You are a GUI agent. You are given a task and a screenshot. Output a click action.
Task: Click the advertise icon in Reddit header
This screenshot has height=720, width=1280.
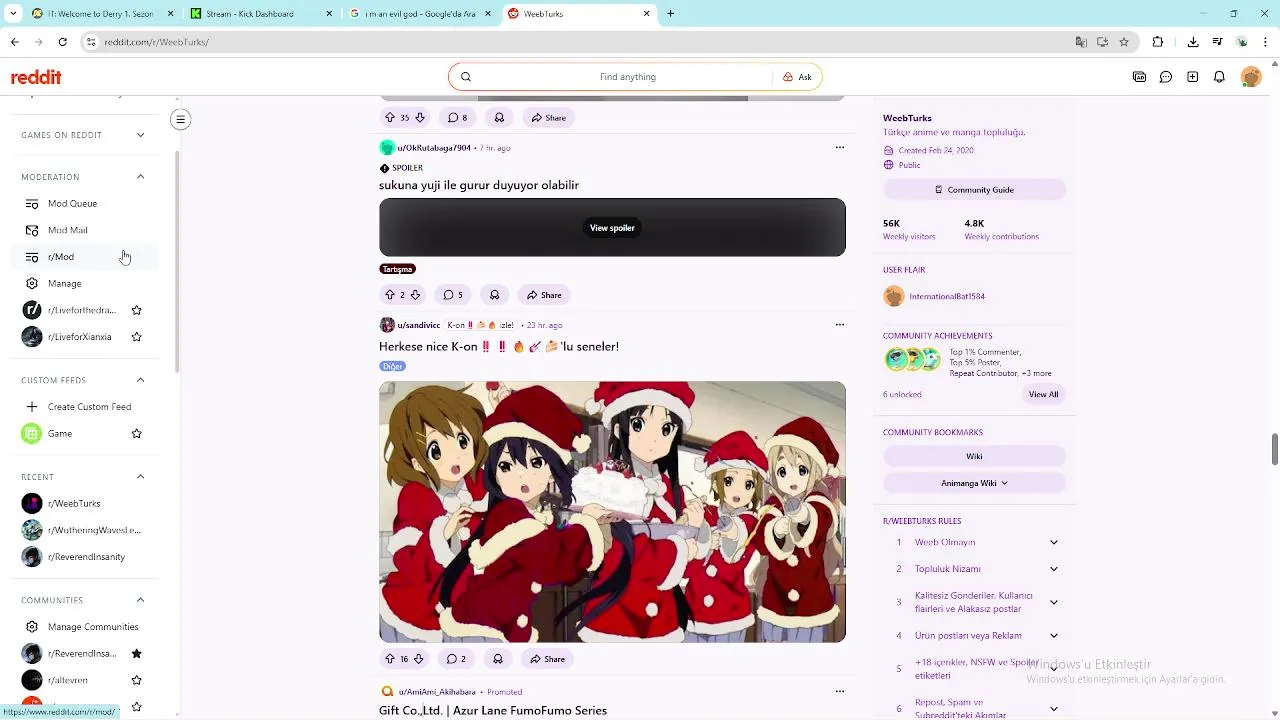1139,77
